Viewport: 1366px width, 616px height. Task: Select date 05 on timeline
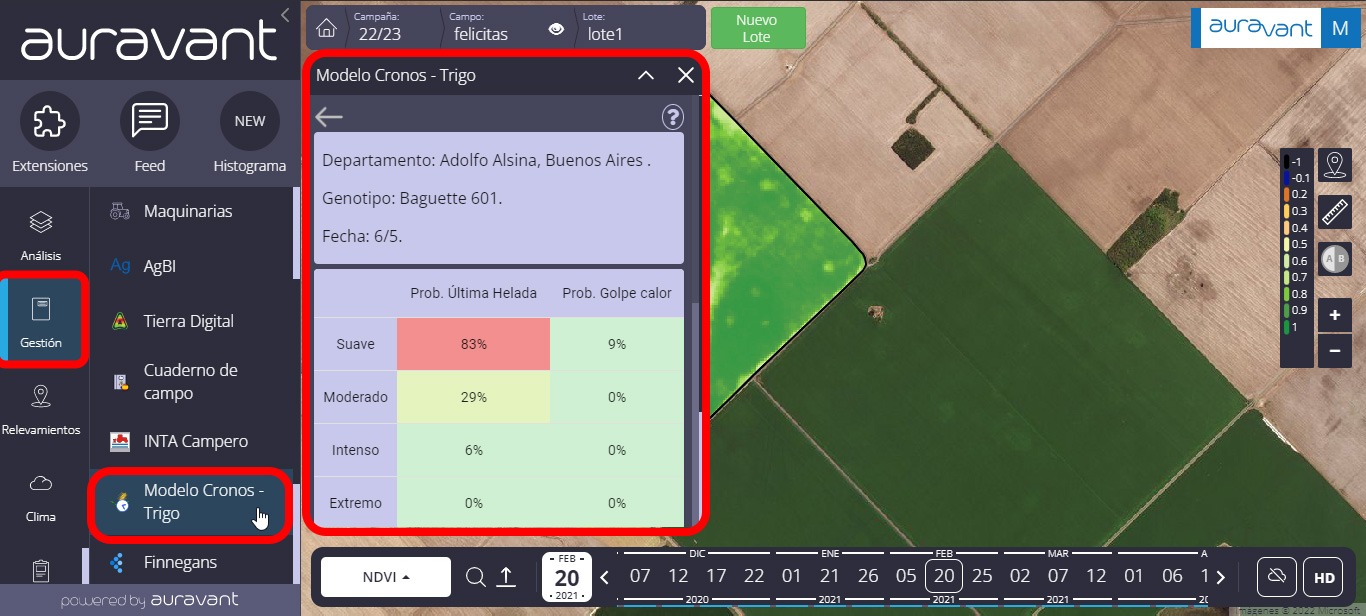[906, 577]
